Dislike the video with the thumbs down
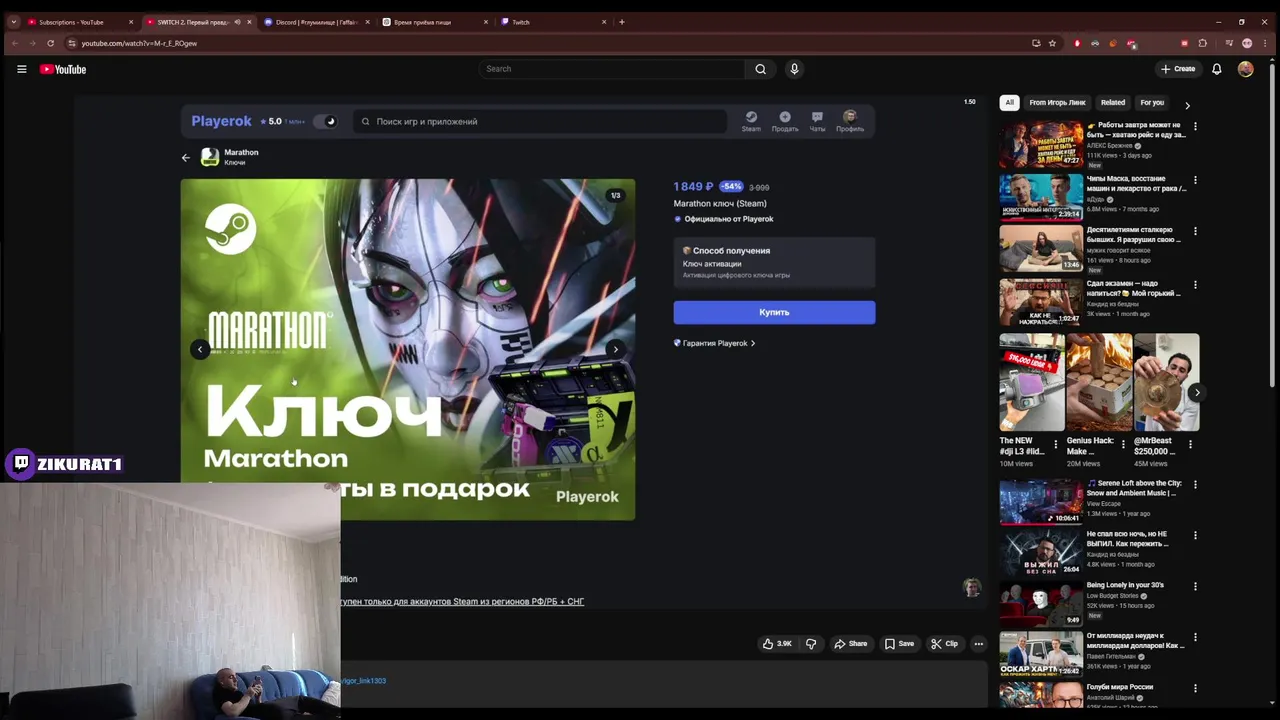 [x=811, y=644]
